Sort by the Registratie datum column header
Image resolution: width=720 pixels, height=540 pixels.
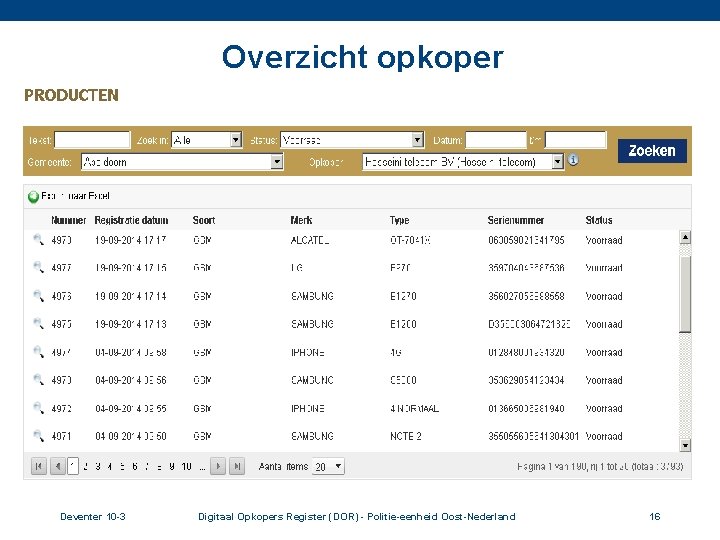click(131, 220)
